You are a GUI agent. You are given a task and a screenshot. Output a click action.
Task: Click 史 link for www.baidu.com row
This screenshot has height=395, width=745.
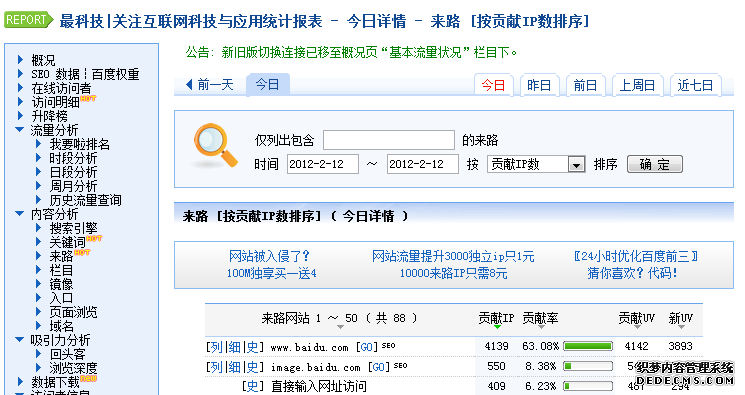pos(252,347)
